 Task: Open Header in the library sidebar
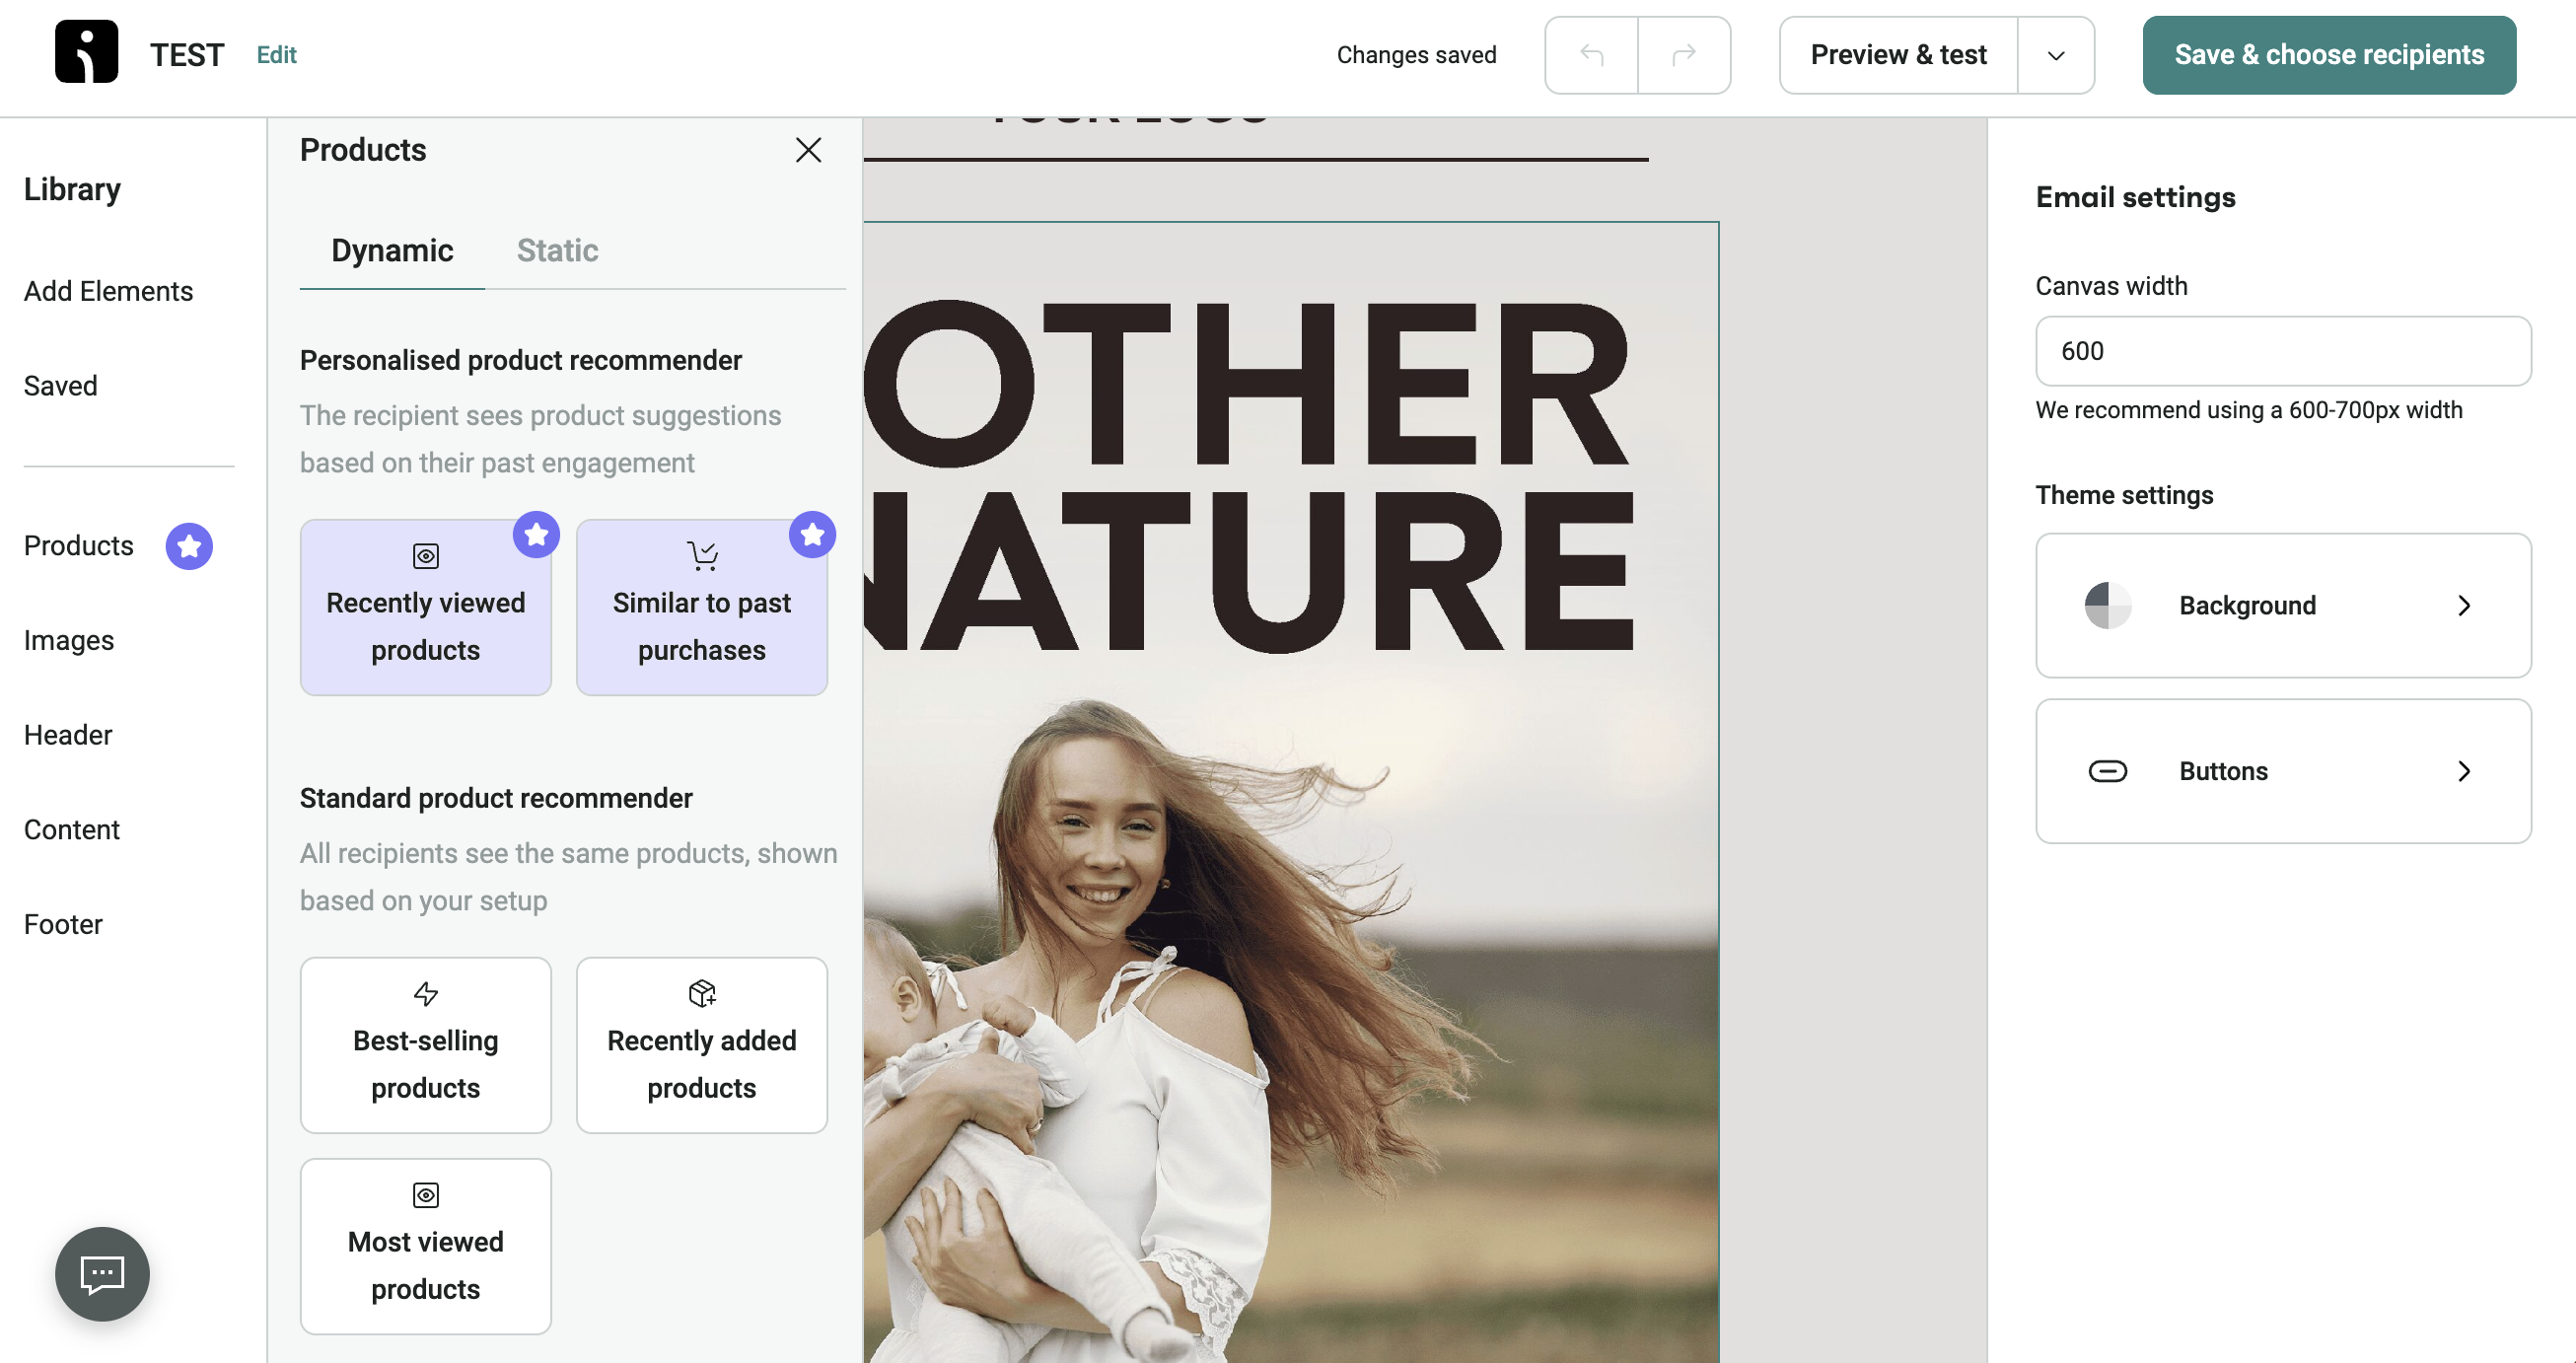point(67,735)
